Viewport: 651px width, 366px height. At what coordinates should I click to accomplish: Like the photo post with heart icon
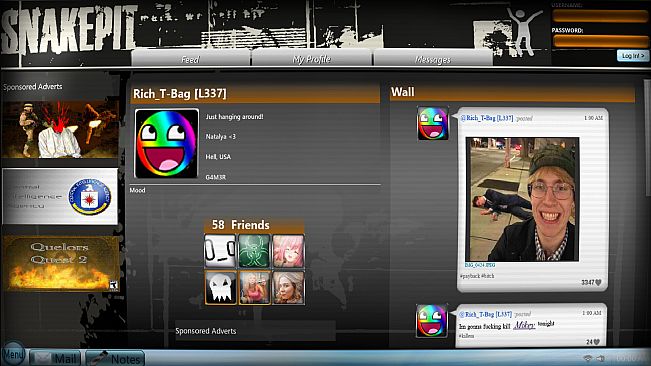(x=598, y=283)
